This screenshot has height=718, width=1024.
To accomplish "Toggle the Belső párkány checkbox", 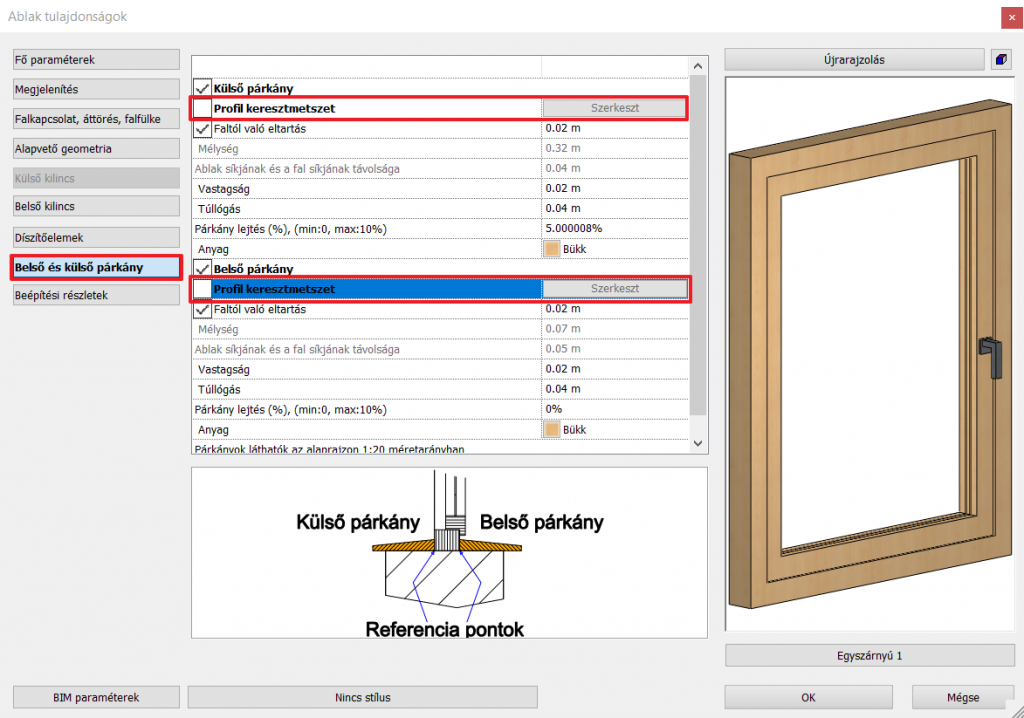I will (202, 269).
